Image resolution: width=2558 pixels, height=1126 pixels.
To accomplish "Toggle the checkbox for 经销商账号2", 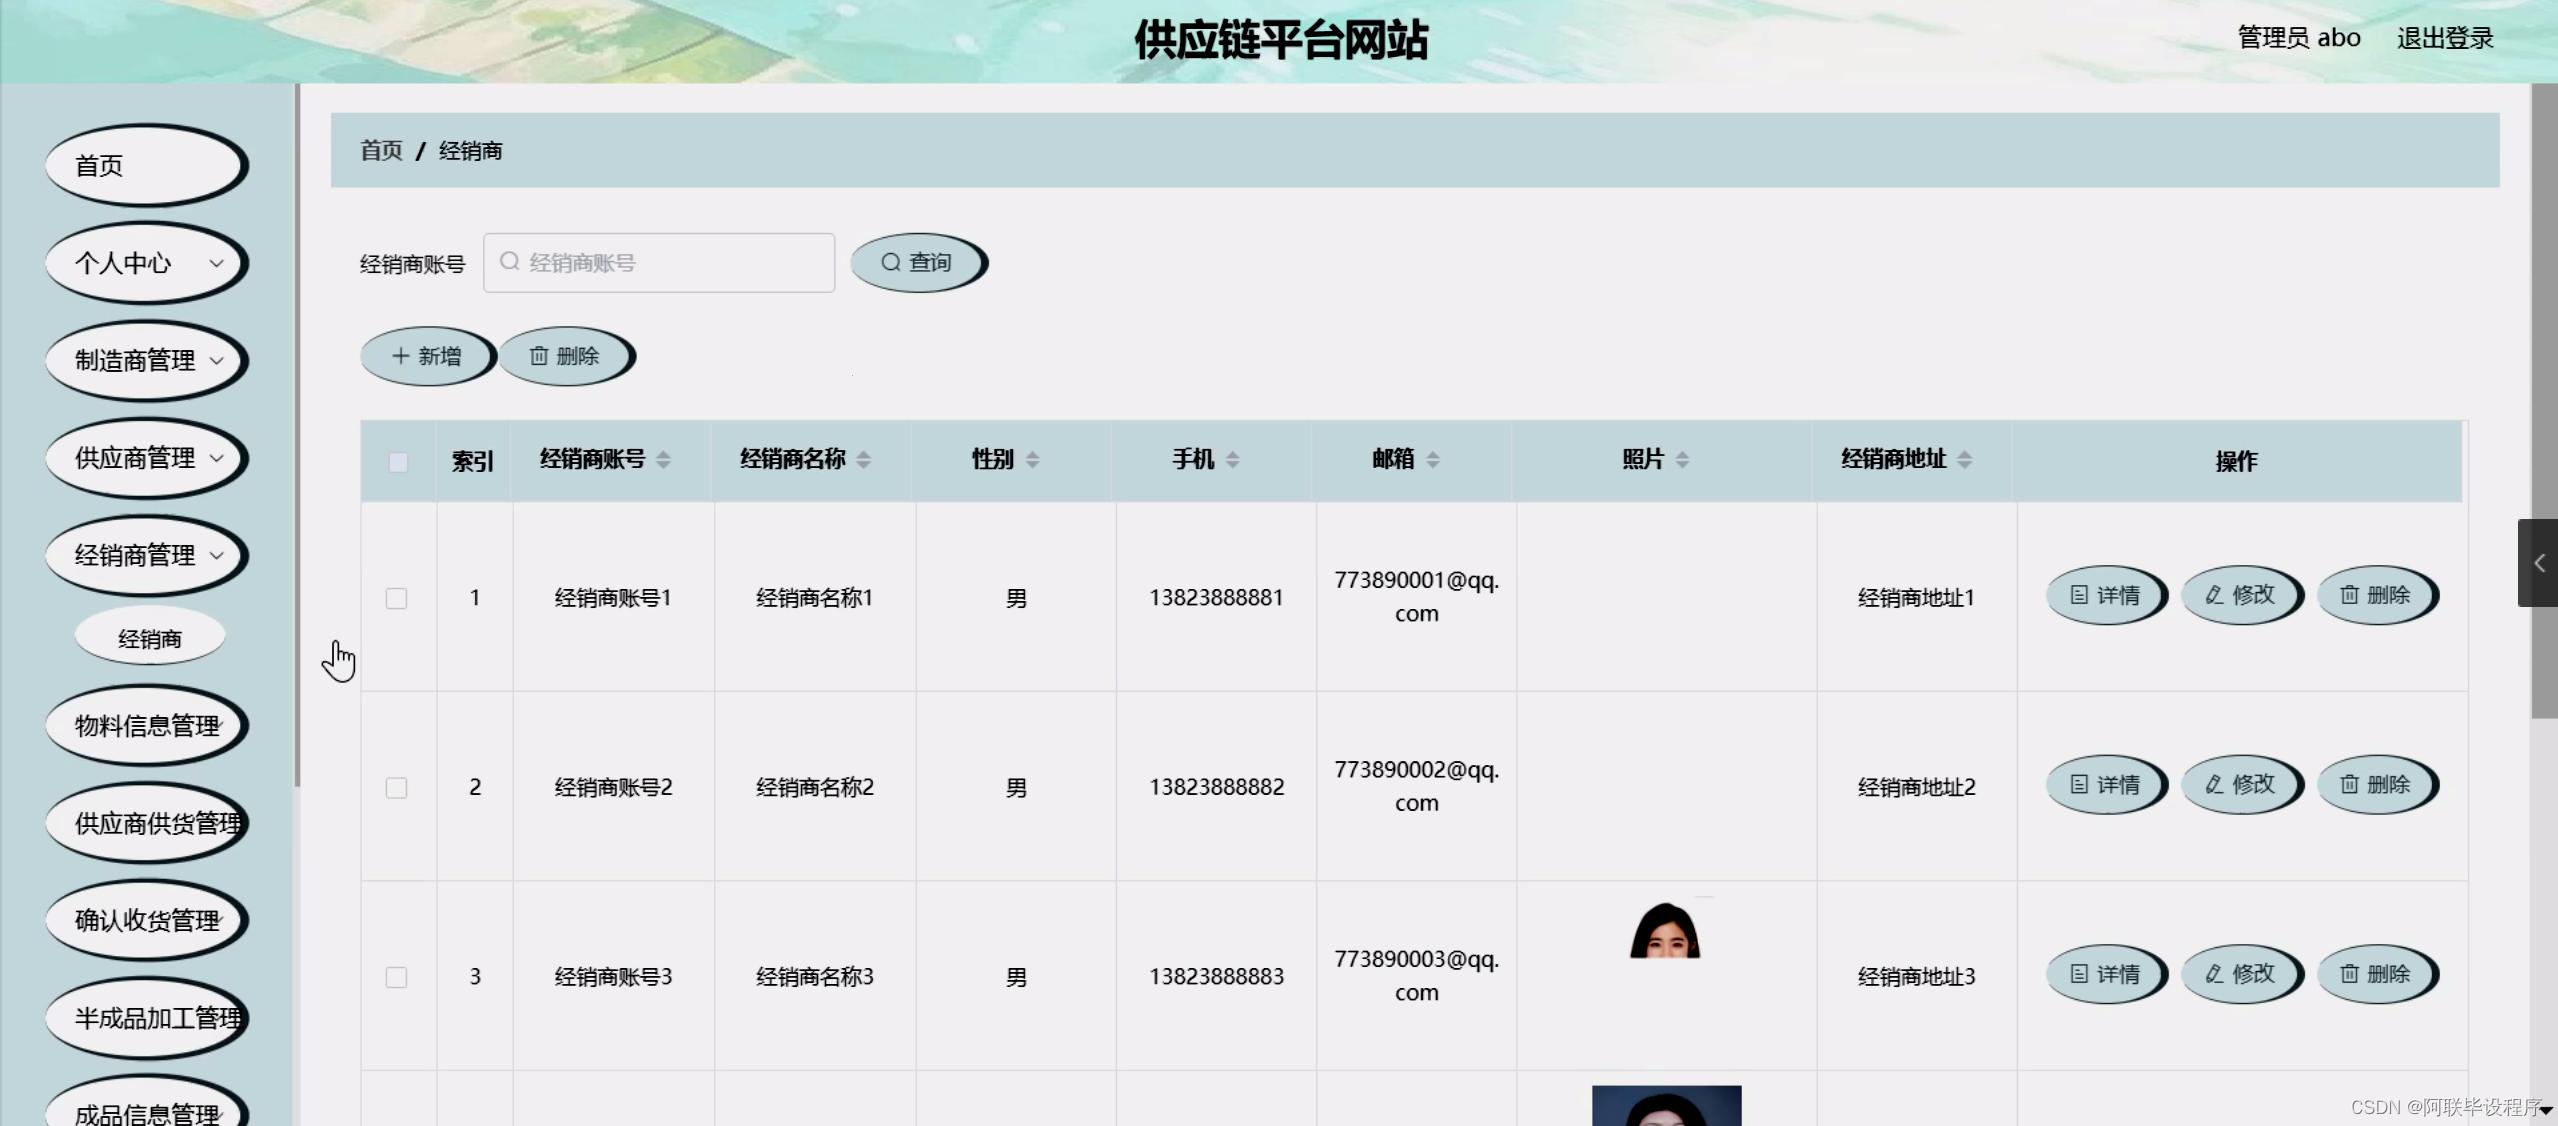I will pos(396,787).
